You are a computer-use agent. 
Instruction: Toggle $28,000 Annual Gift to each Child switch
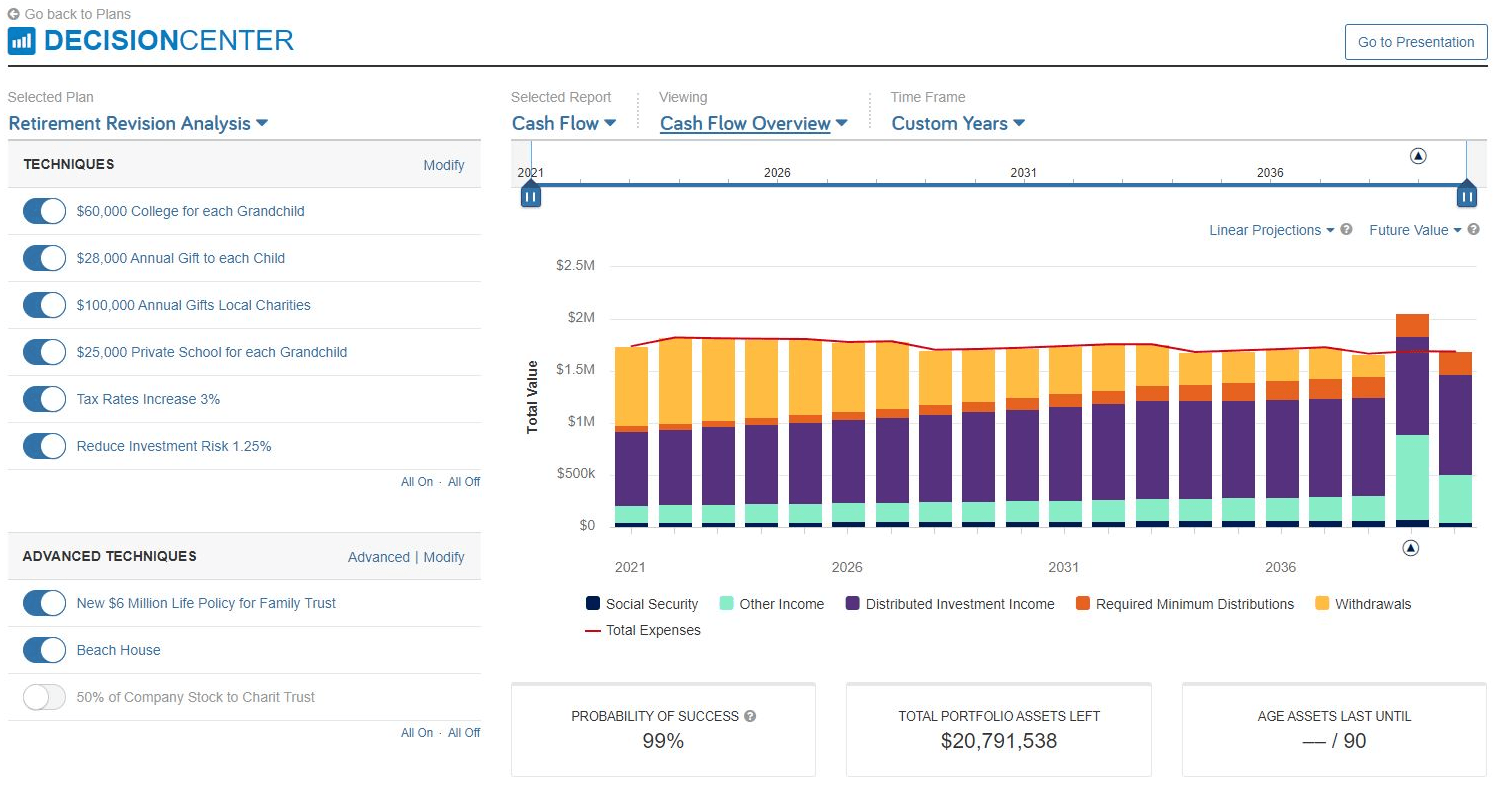point(44,258)
